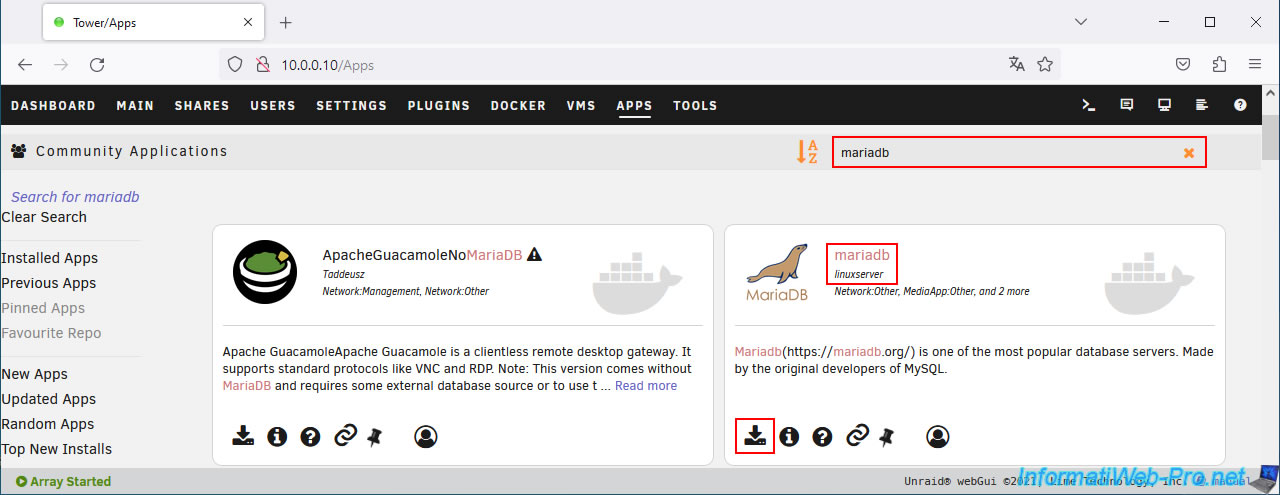The width and height of the screenshot is (1280, 495).
Task: Pin the mariadb app
Action: point(886,436)
